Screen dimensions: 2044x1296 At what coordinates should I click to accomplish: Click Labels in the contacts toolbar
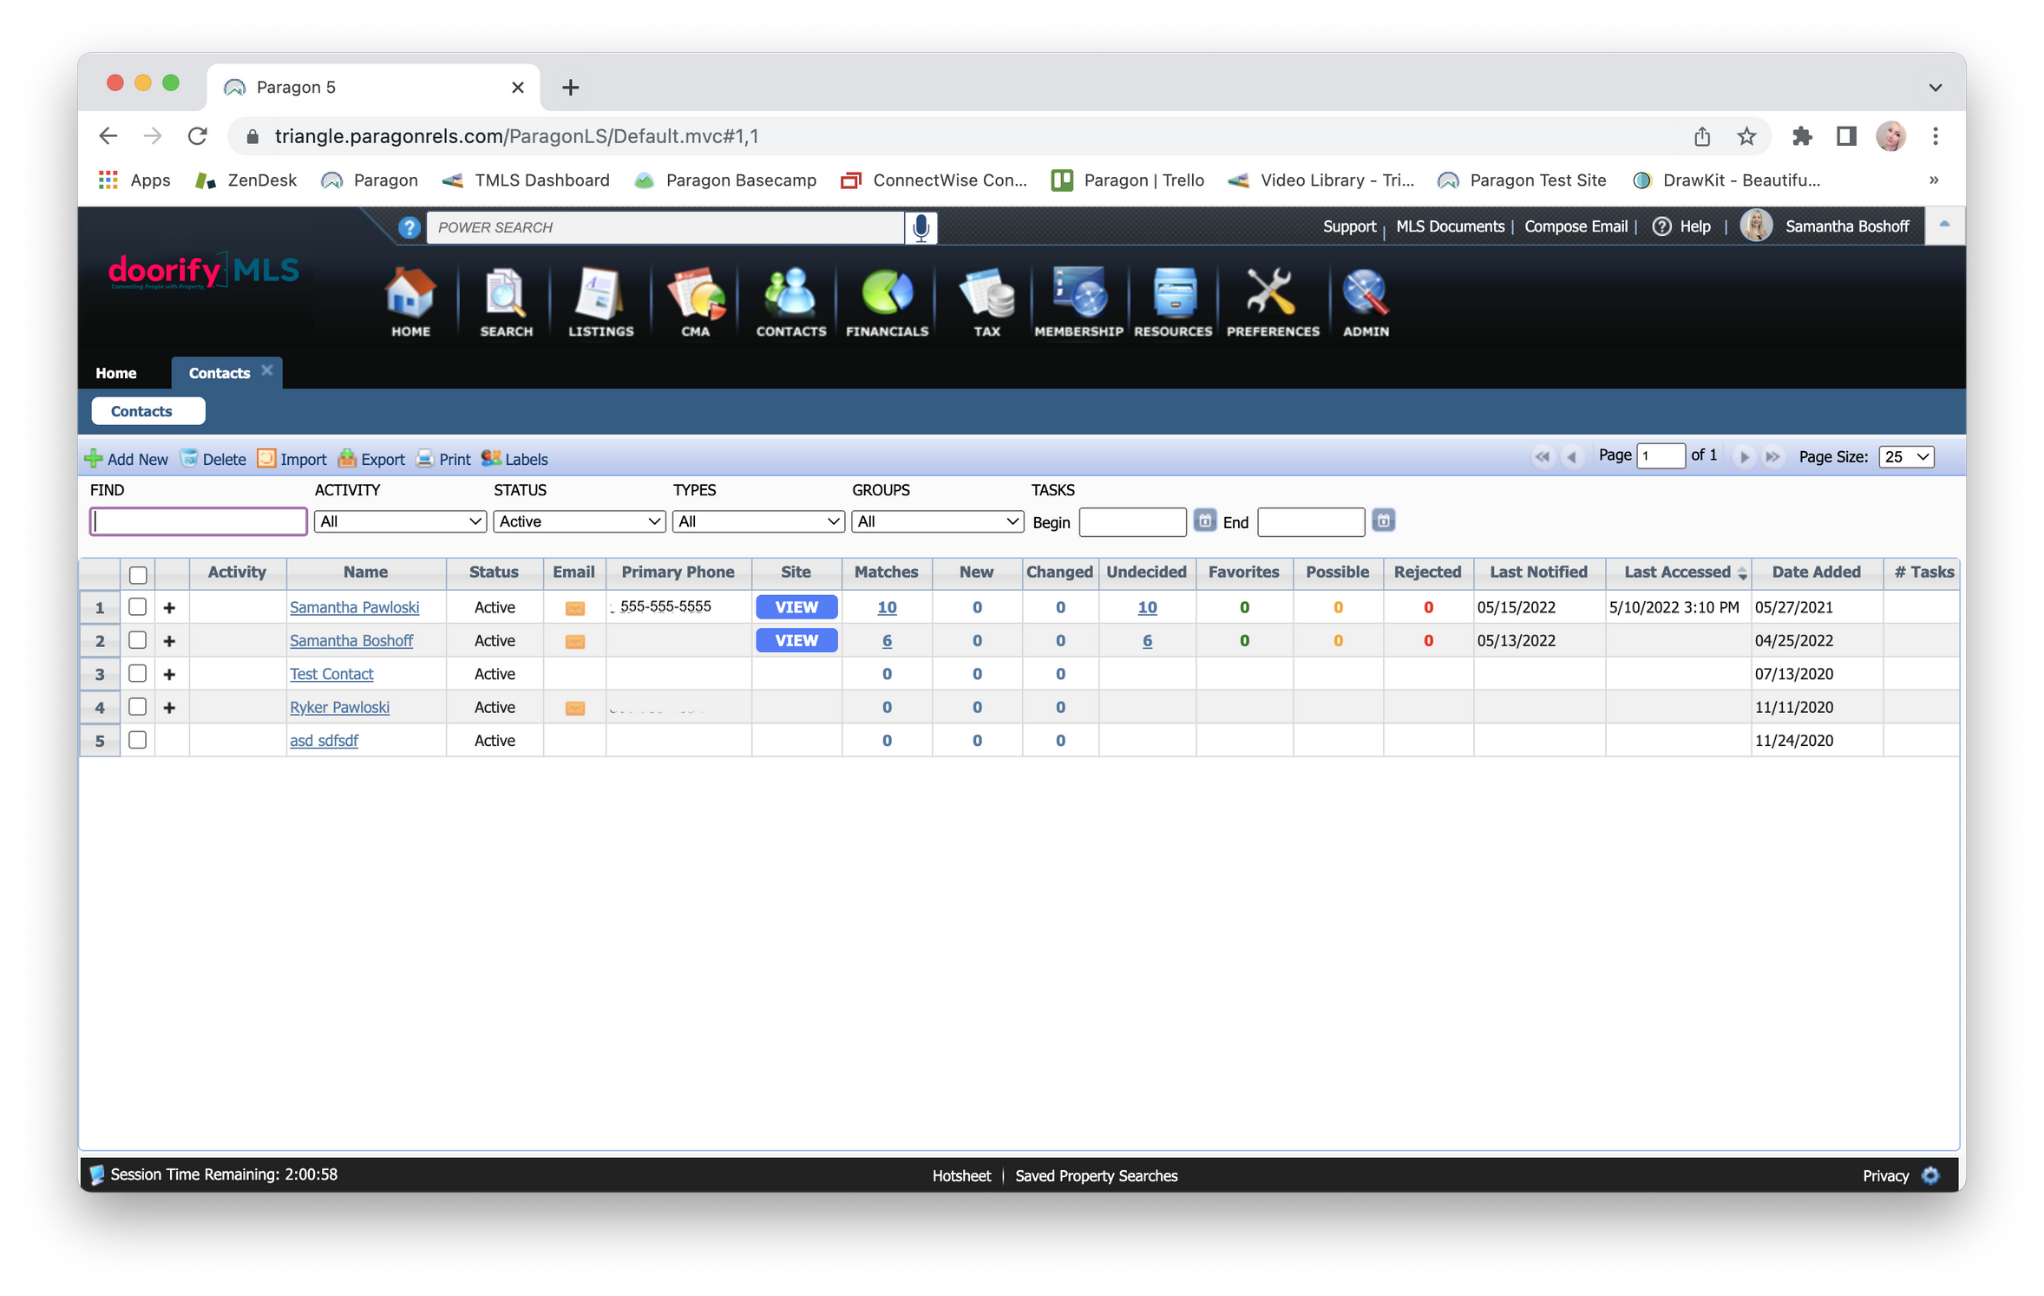coord(515,459)
